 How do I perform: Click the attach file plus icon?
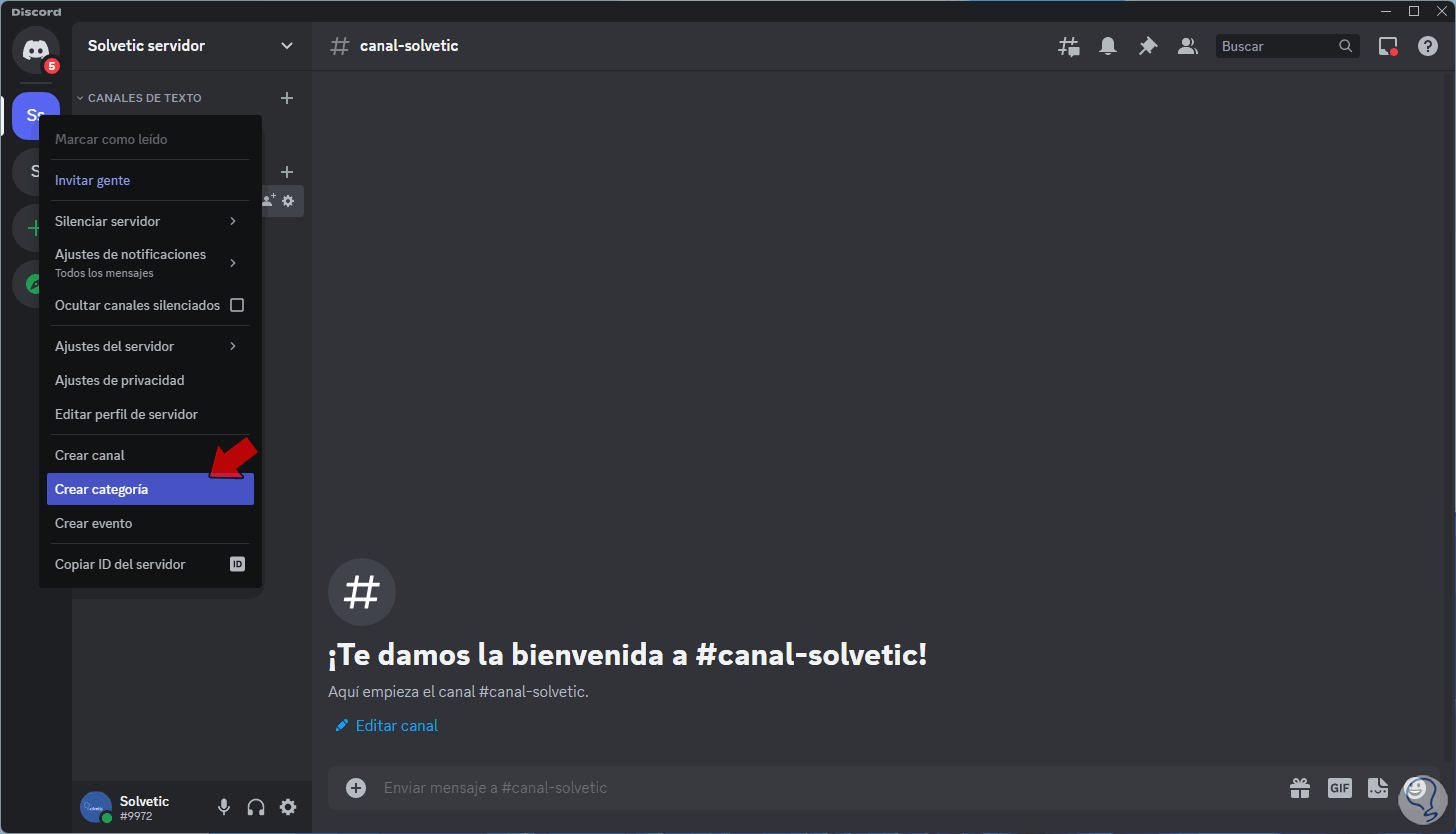[356, 788]
